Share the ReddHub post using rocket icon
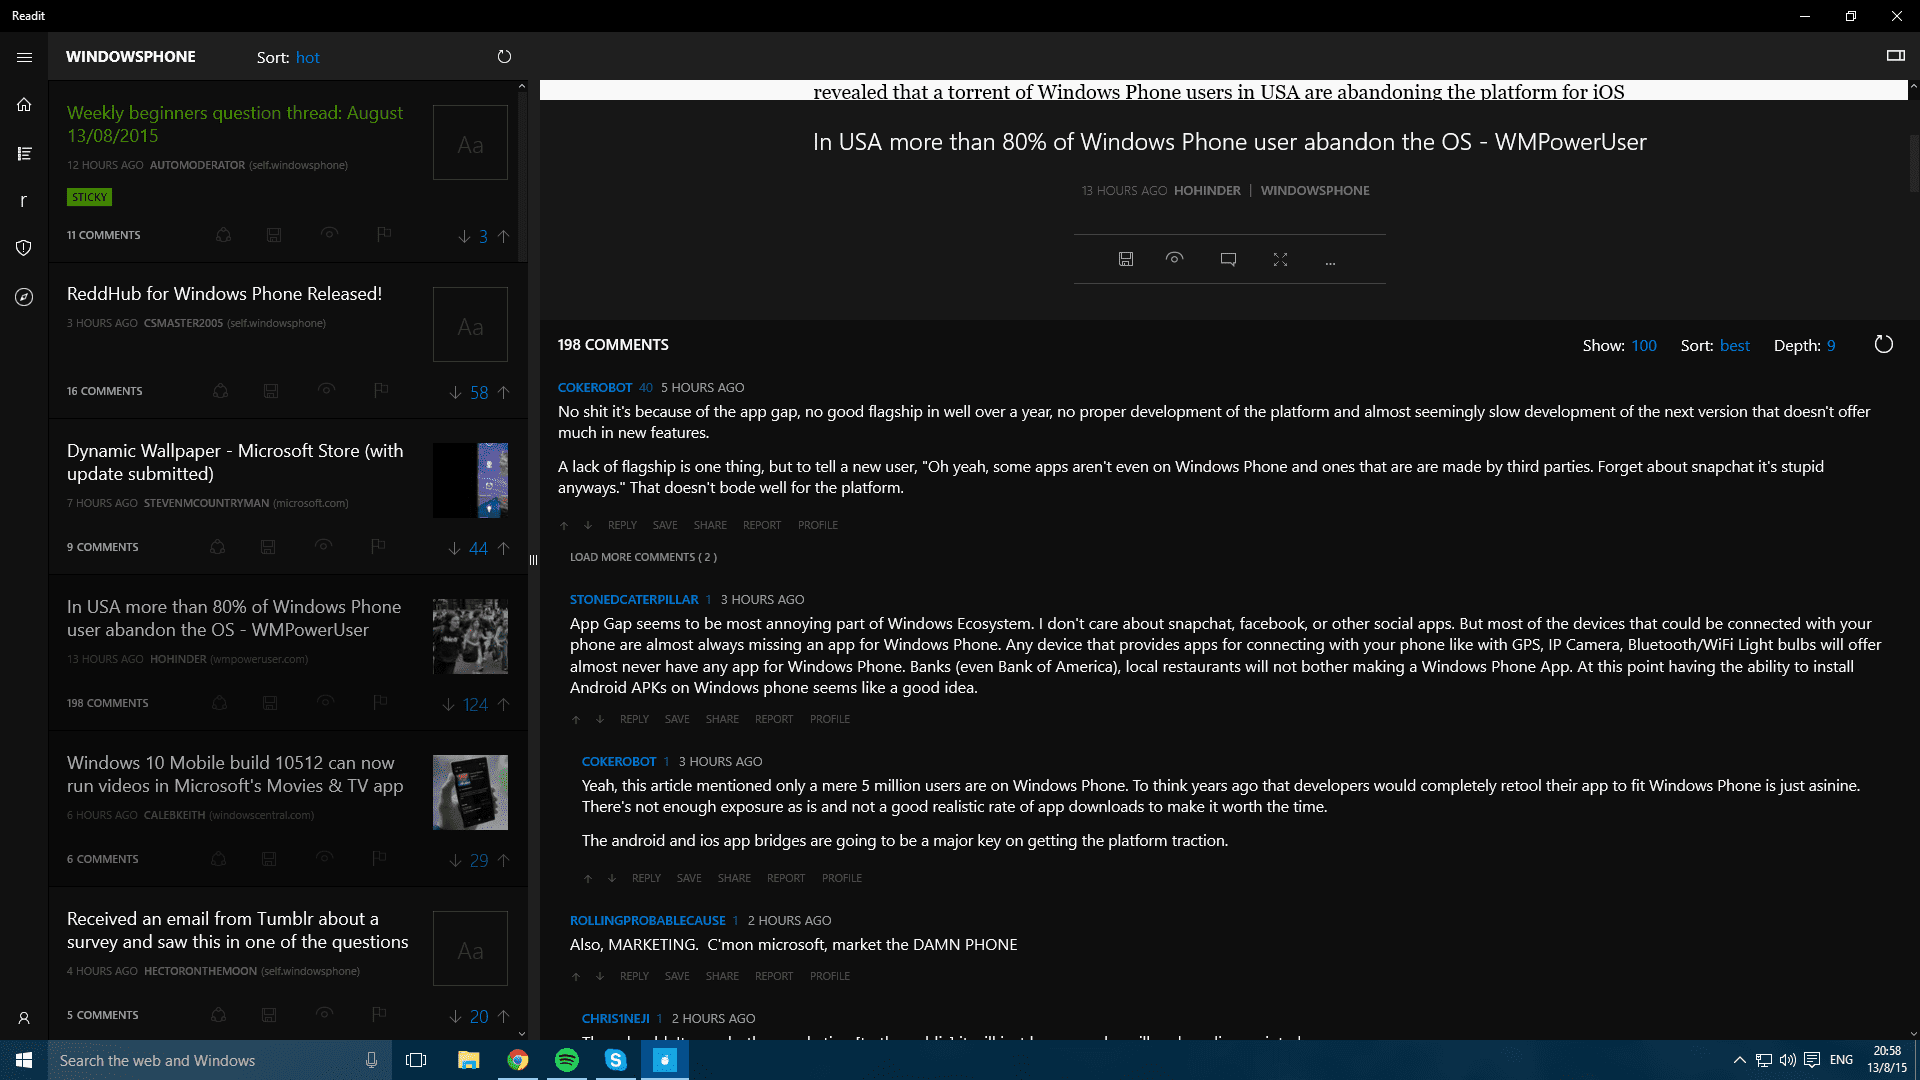1920x1080 pixels. pos(220,391)
